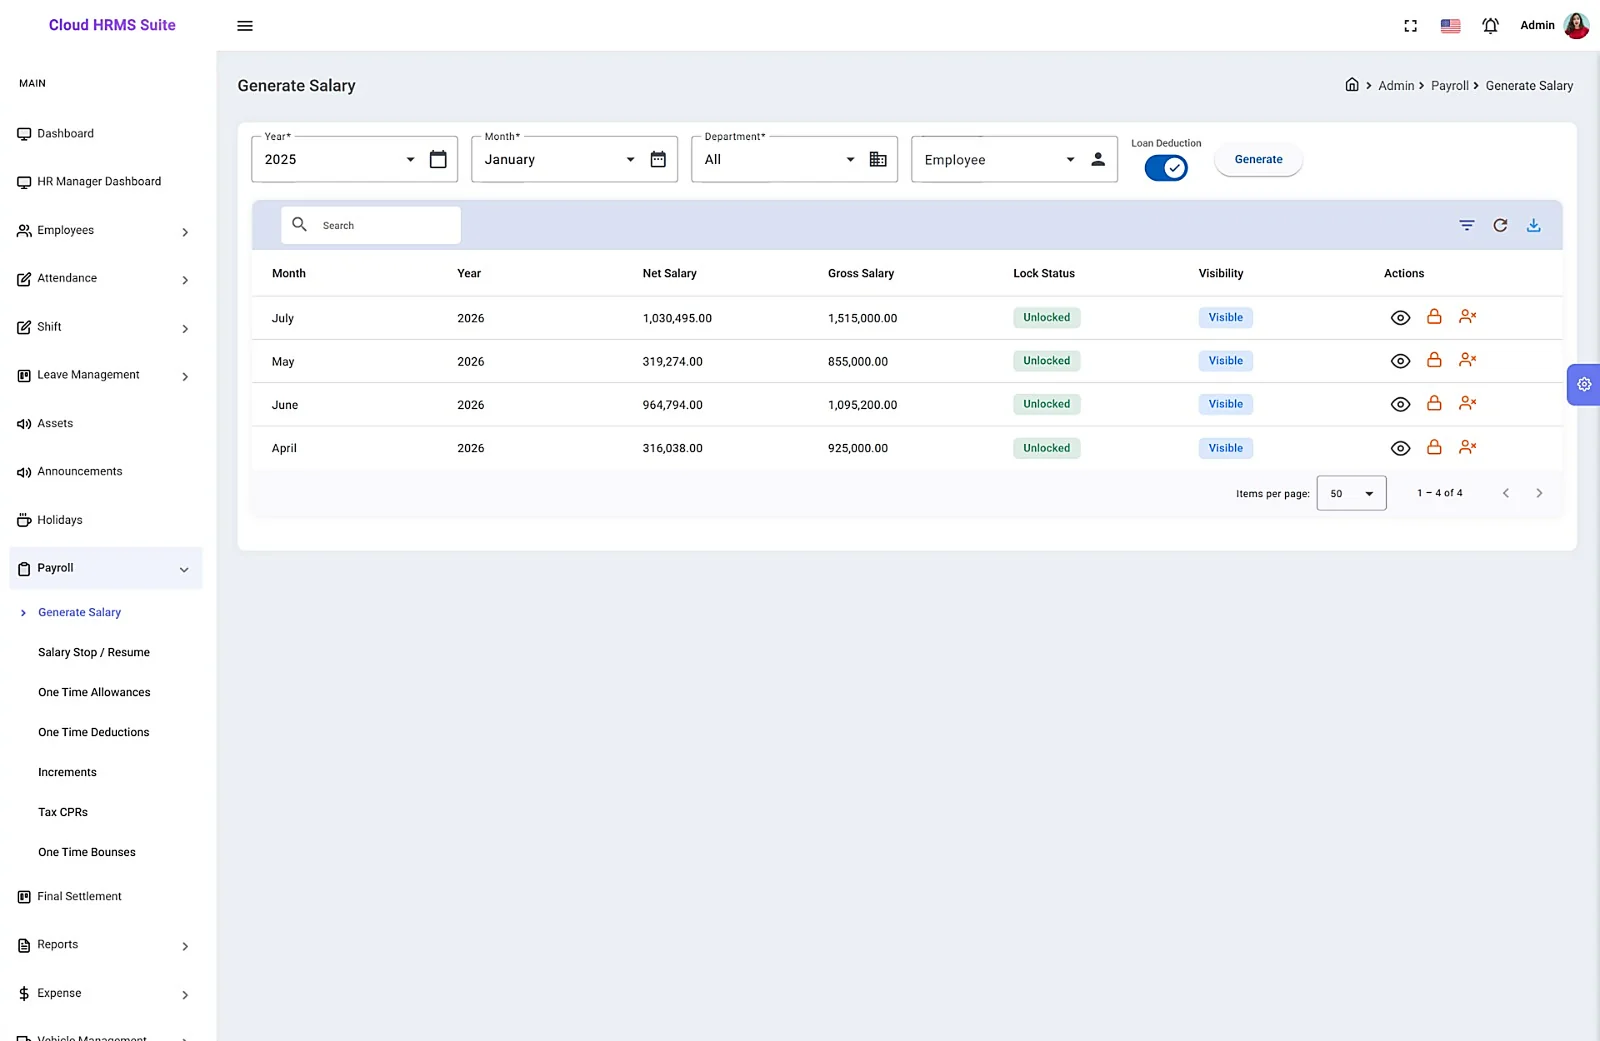Sort by Net Salary column header
The image size is (1600, 1041).
click(x=669, y=273)
